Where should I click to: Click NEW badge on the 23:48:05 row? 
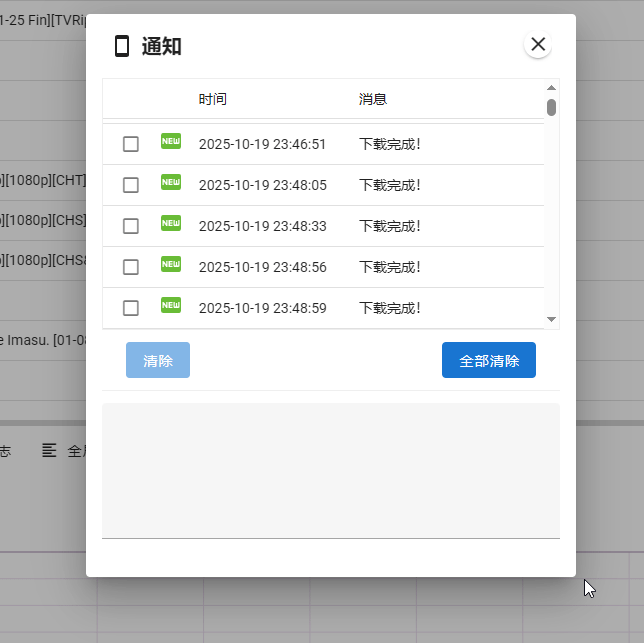tap(171, 182)
